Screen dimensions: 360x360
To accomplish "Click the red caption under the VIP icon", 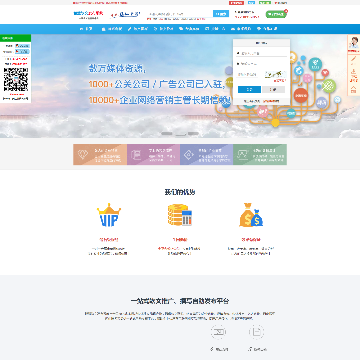I will [109, 240].
